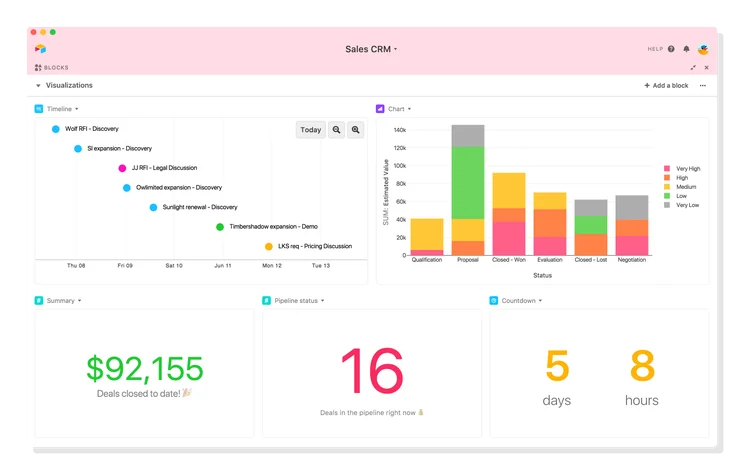Select the SI expansion - Discovery marker
This screenshot has height=474, width=744.
tap(78, 149)
